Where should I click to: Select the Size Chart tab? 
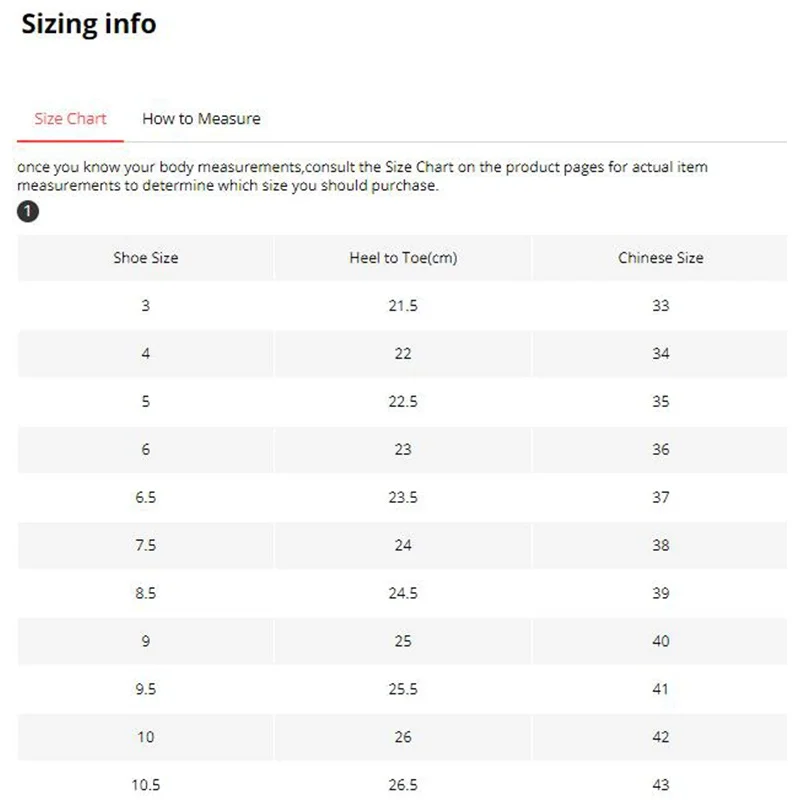coord(70,118)
